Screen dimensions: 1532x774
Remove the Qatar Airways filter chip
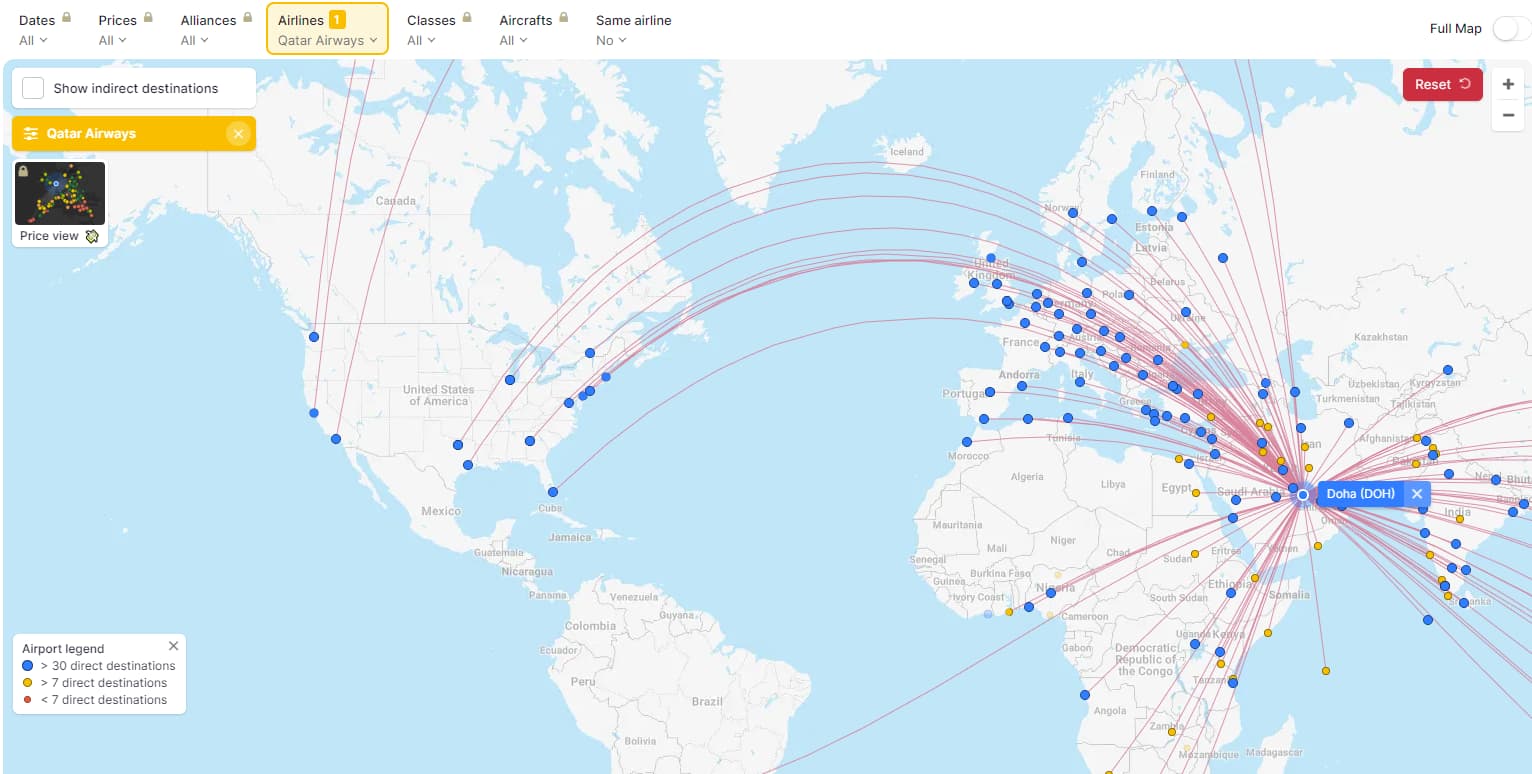pos(238,134)
